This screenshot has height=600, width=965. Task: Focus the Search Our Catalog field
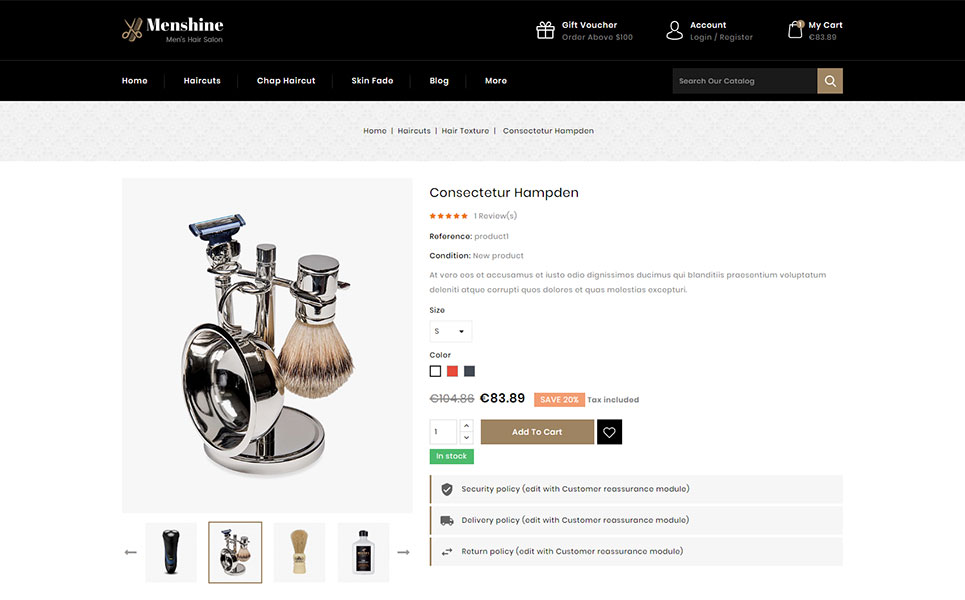pos(745,81)
